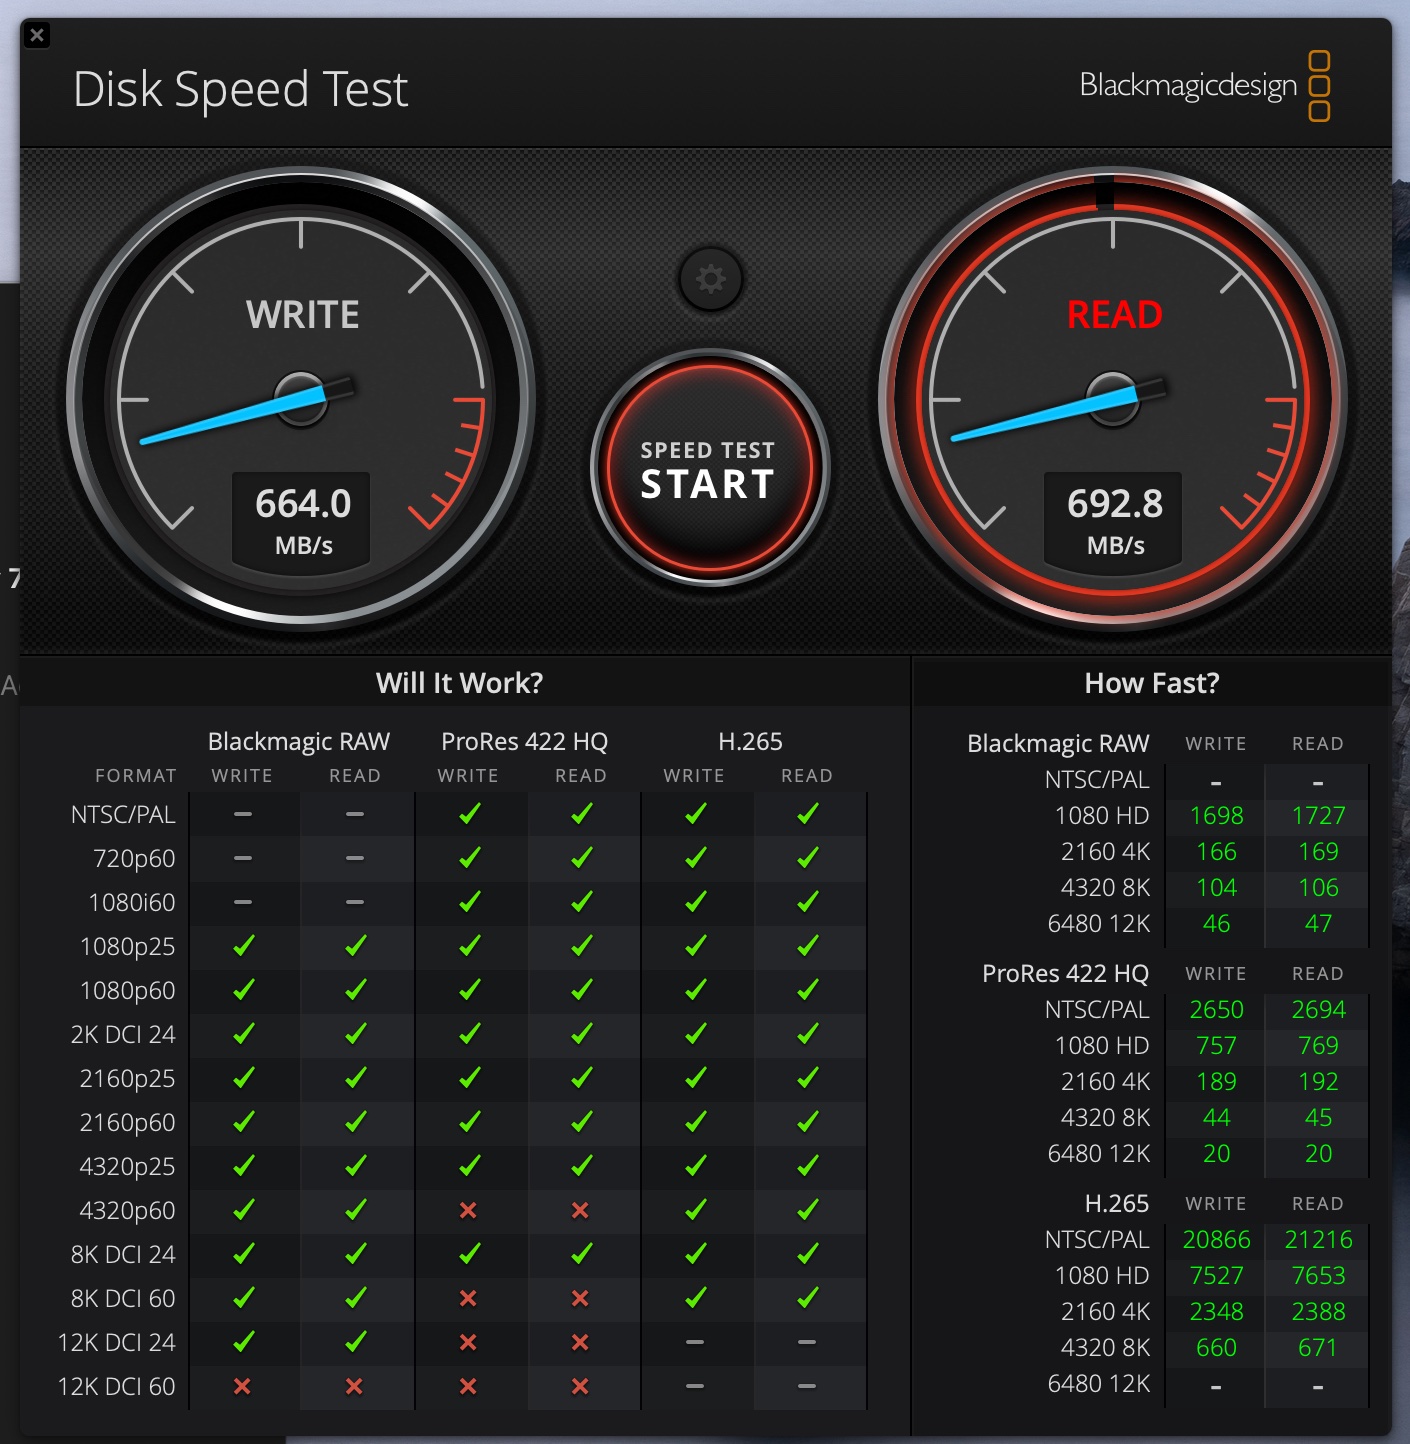This screenshot has height=1444, width=1410.
Task: Click the ProRes 422 HQ column heading
Action: point(524,741)
